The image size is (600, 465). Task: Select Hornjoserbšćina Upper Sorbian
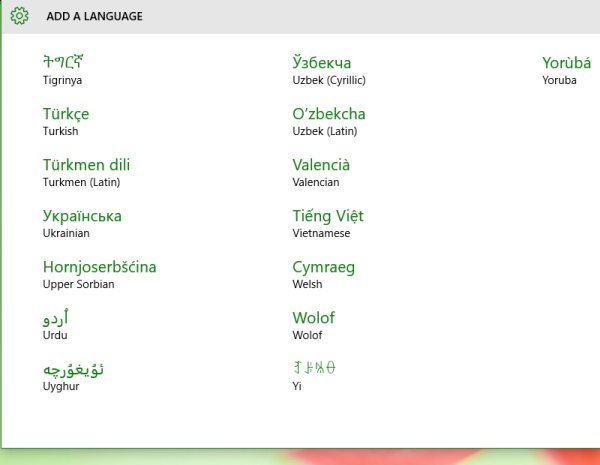[x=99, y=274]
